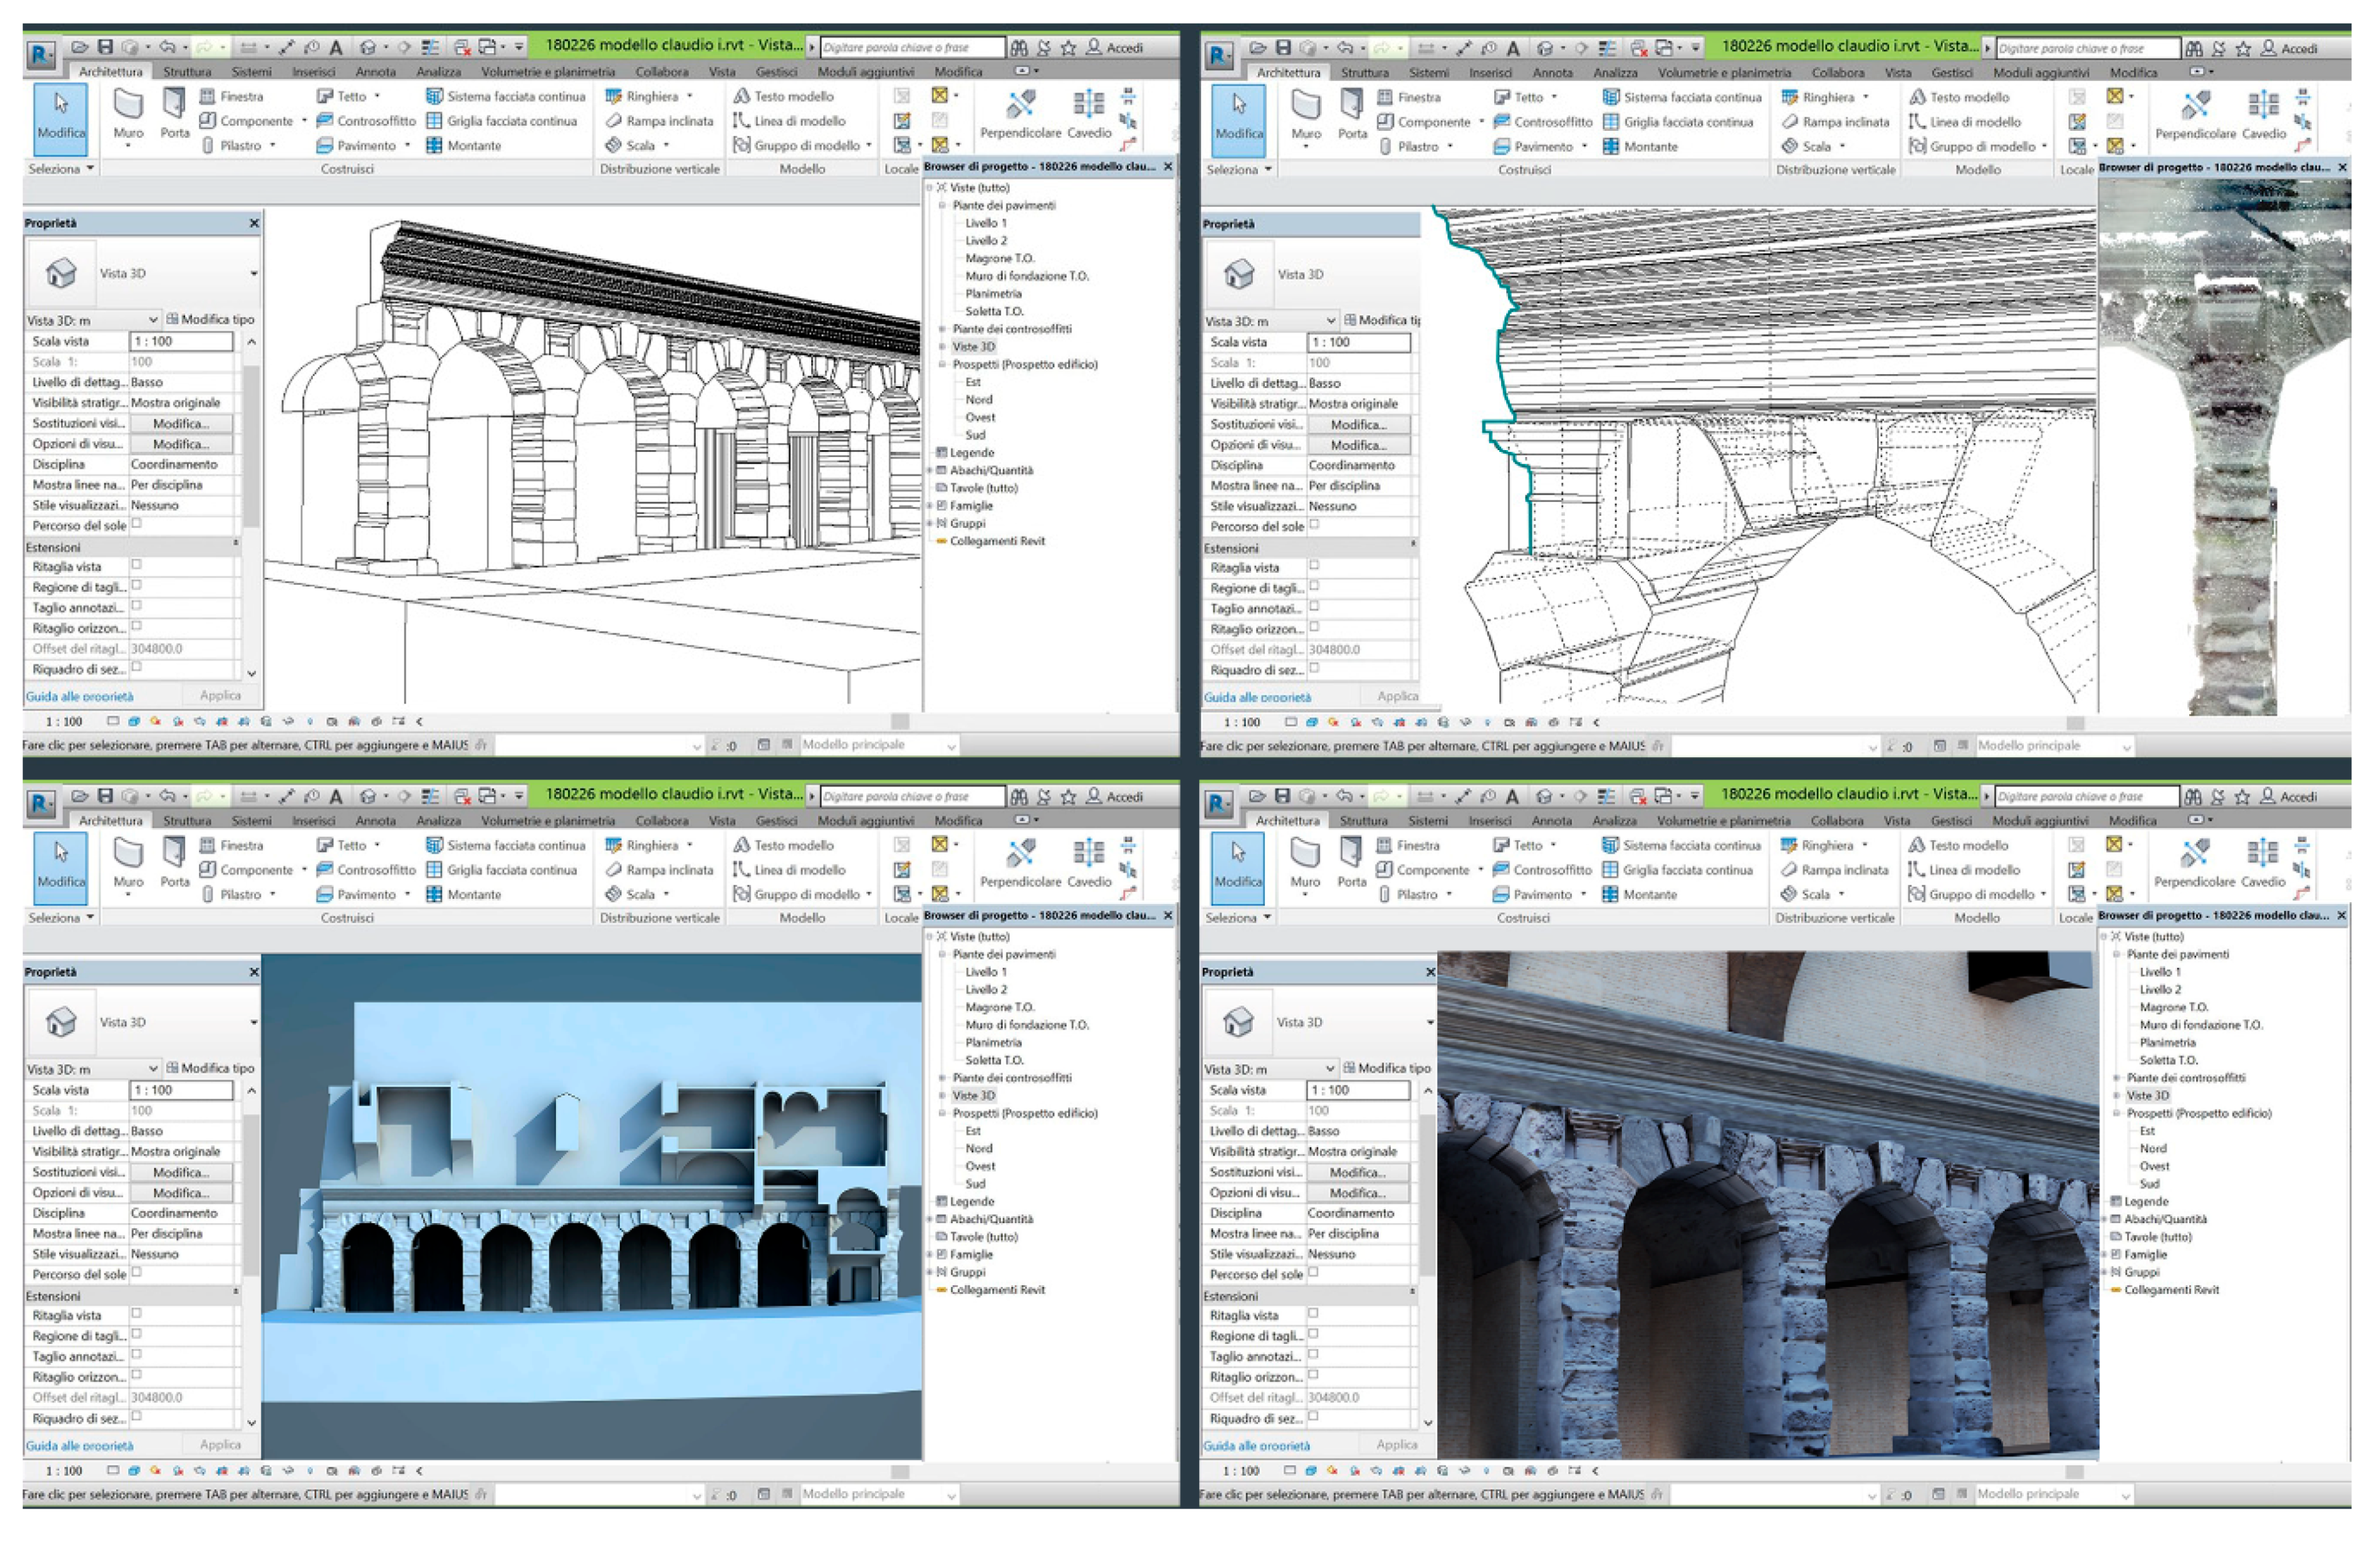Expand Piante dei controsoffitti node in bottom-right browser
Screen dimensions: 2380x1543
[x=2116, y=1078]
